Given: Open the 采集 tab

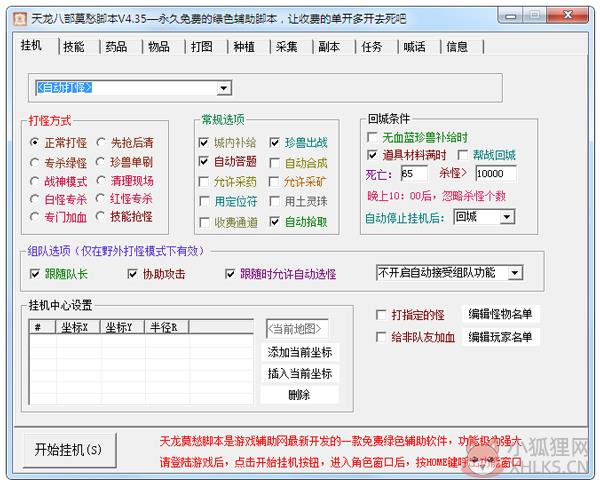Looking at the screenshot, I should pos(287,47).
